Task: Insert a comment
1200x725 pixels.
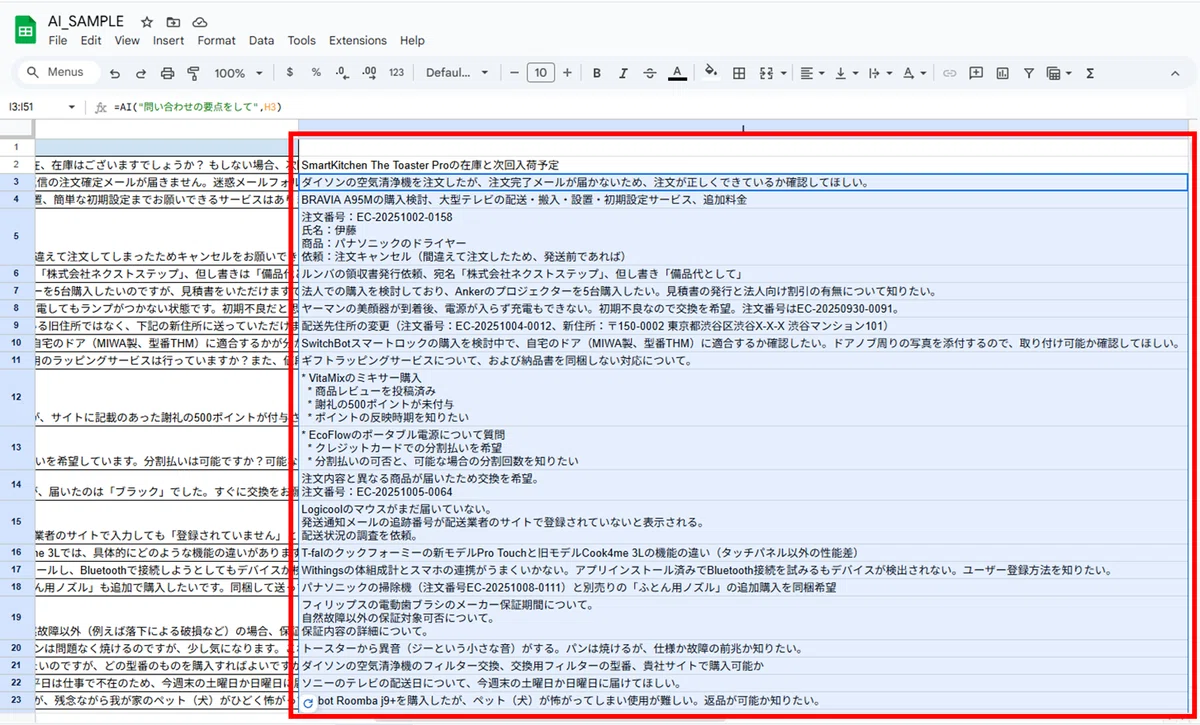Action: click(x=976, y=73)
